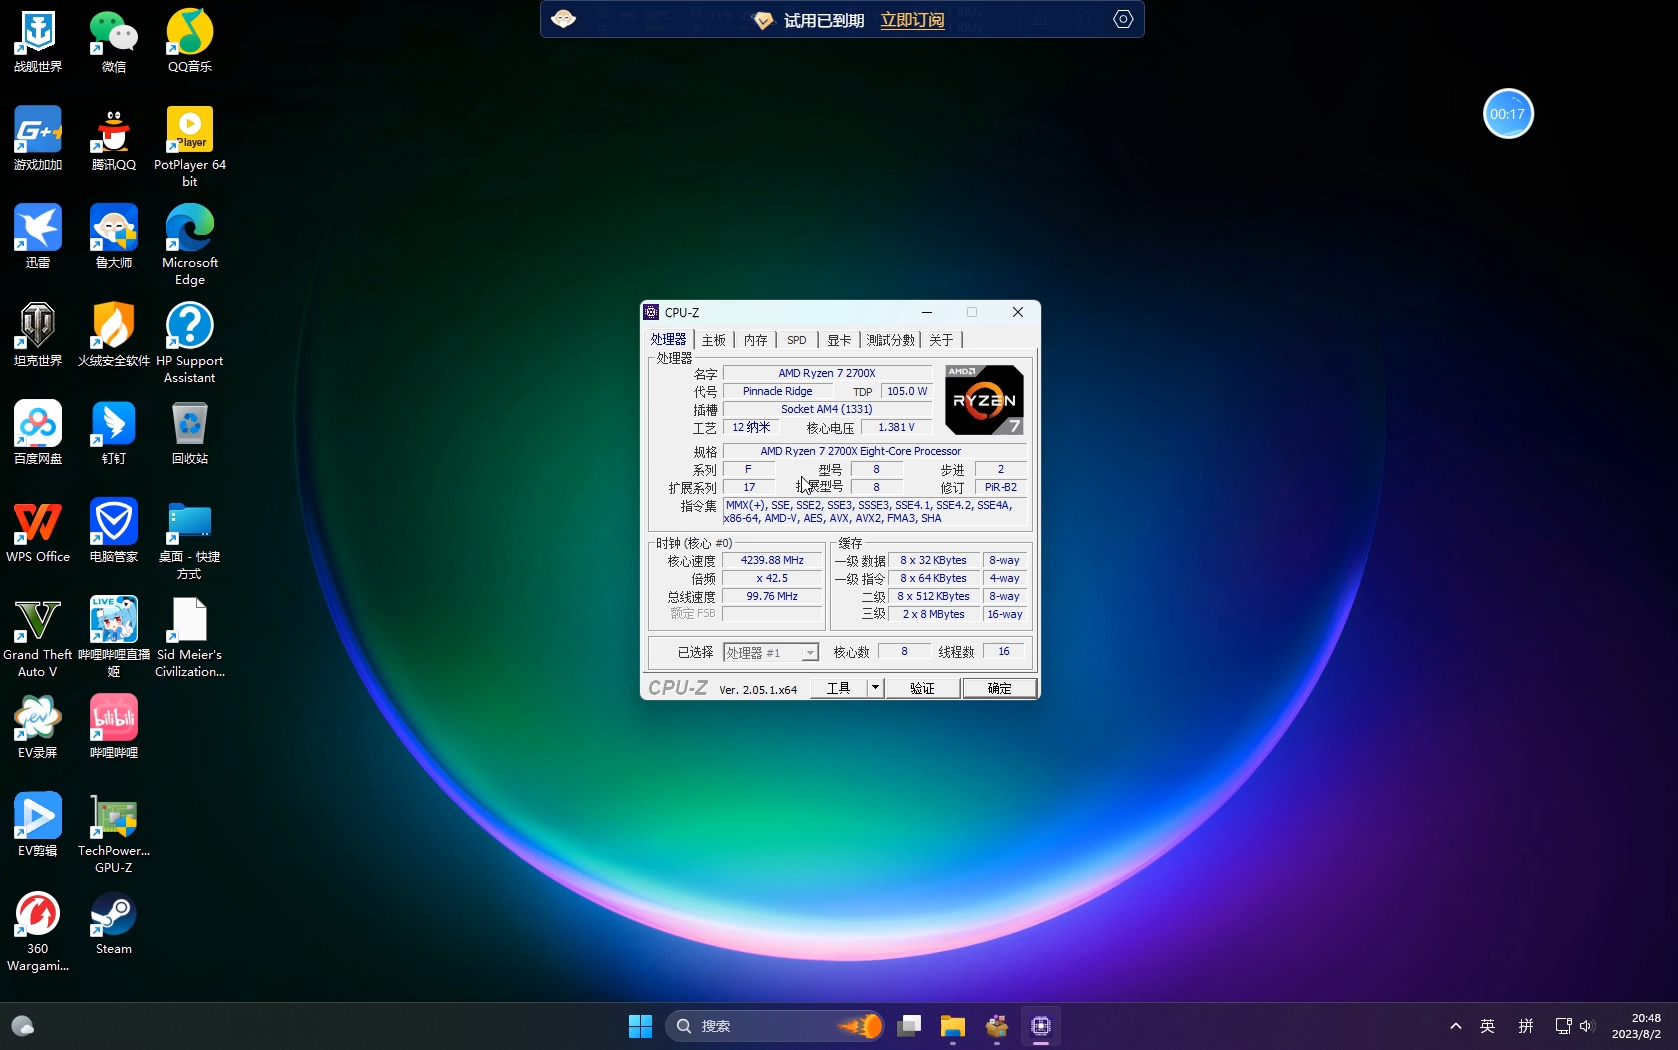Select the 桌面 - 快捷方式 folder icon
Image resolution: width=1678 pixels, height=1050 pixels.
190,538
